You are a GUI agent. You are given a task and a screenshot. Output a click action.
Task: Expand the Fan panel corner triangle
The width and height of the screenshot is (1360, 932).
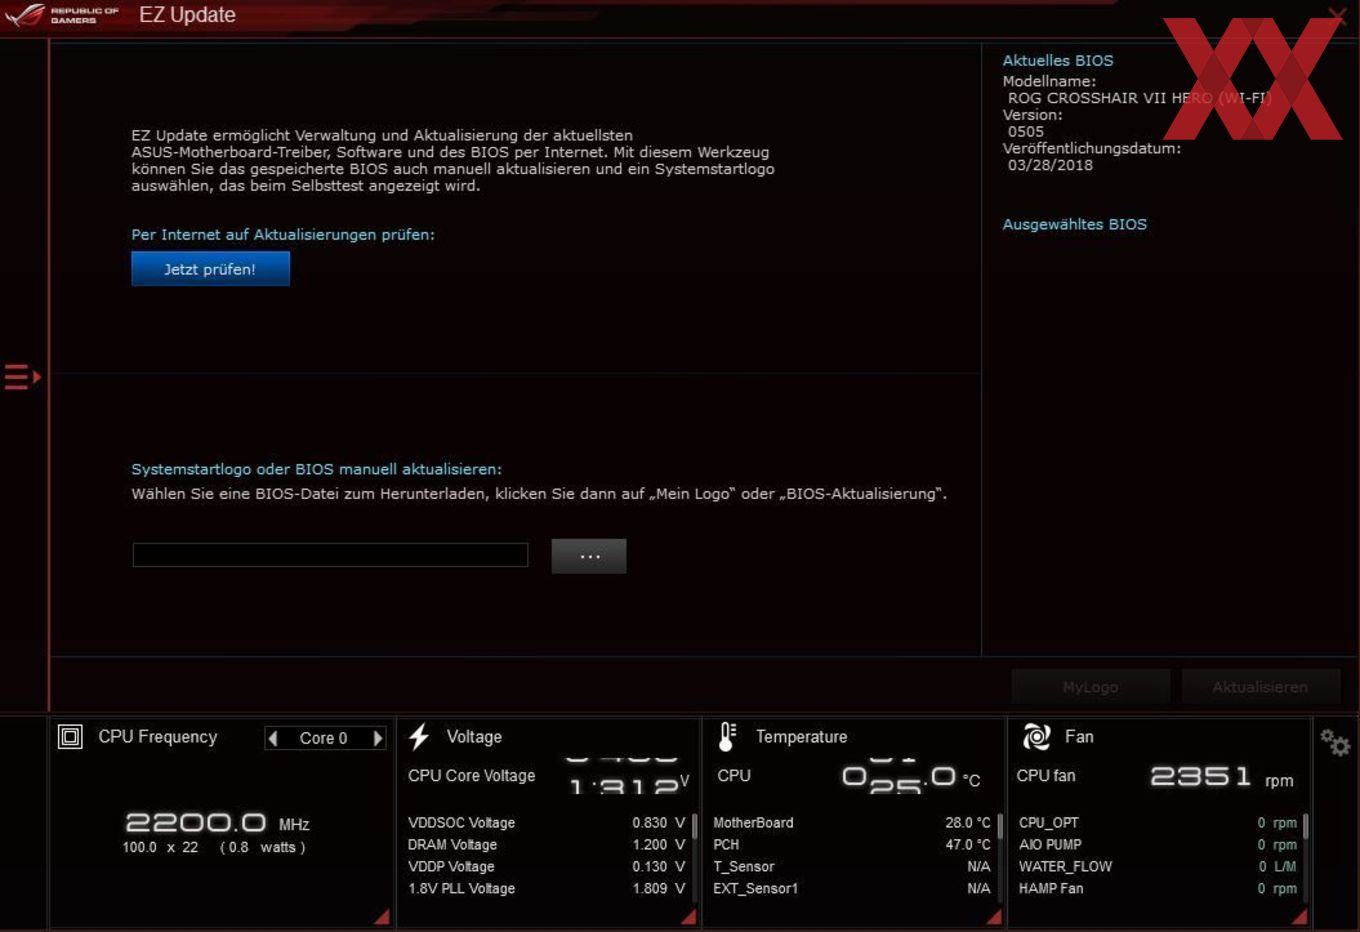[1298, 916]
